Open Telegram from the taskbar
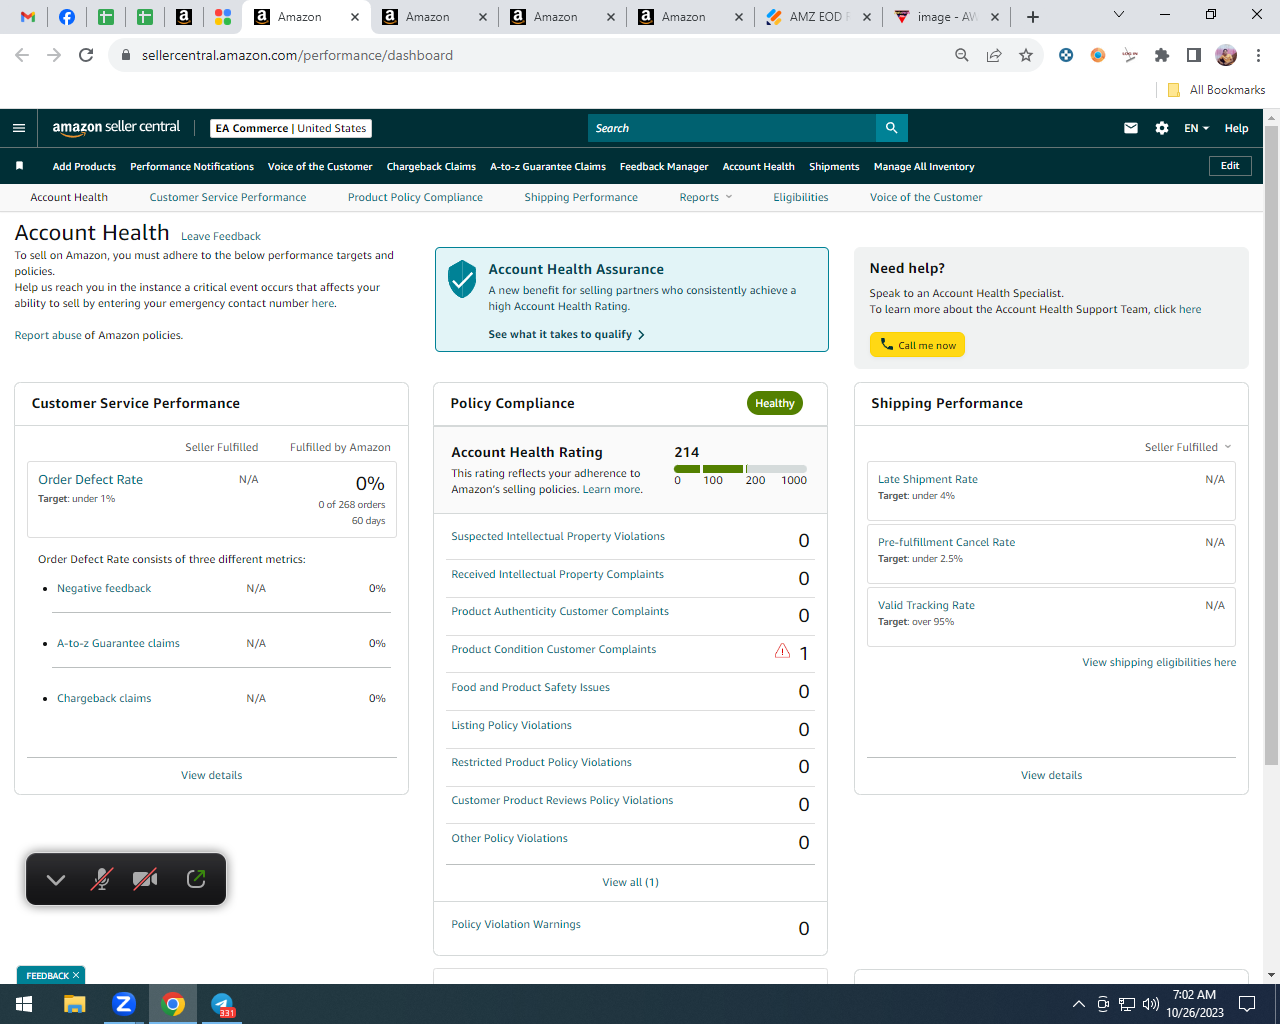 pos(222,1004)
